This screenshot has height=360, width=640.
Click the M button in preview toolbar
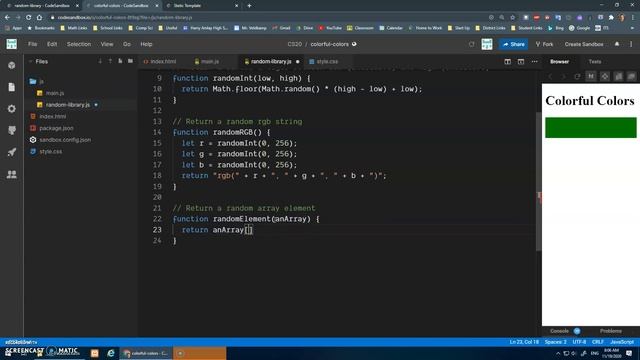pos(591,76)
